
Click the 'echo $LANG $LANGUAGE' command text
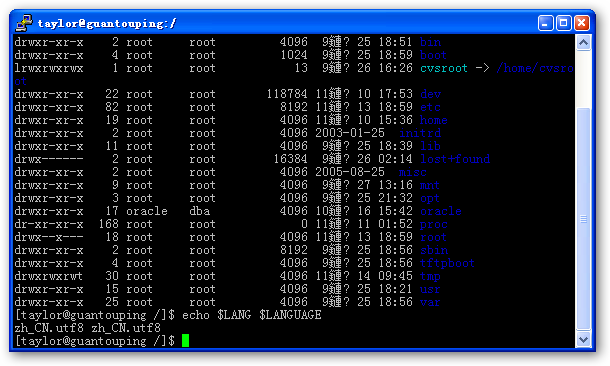(252, 315)
